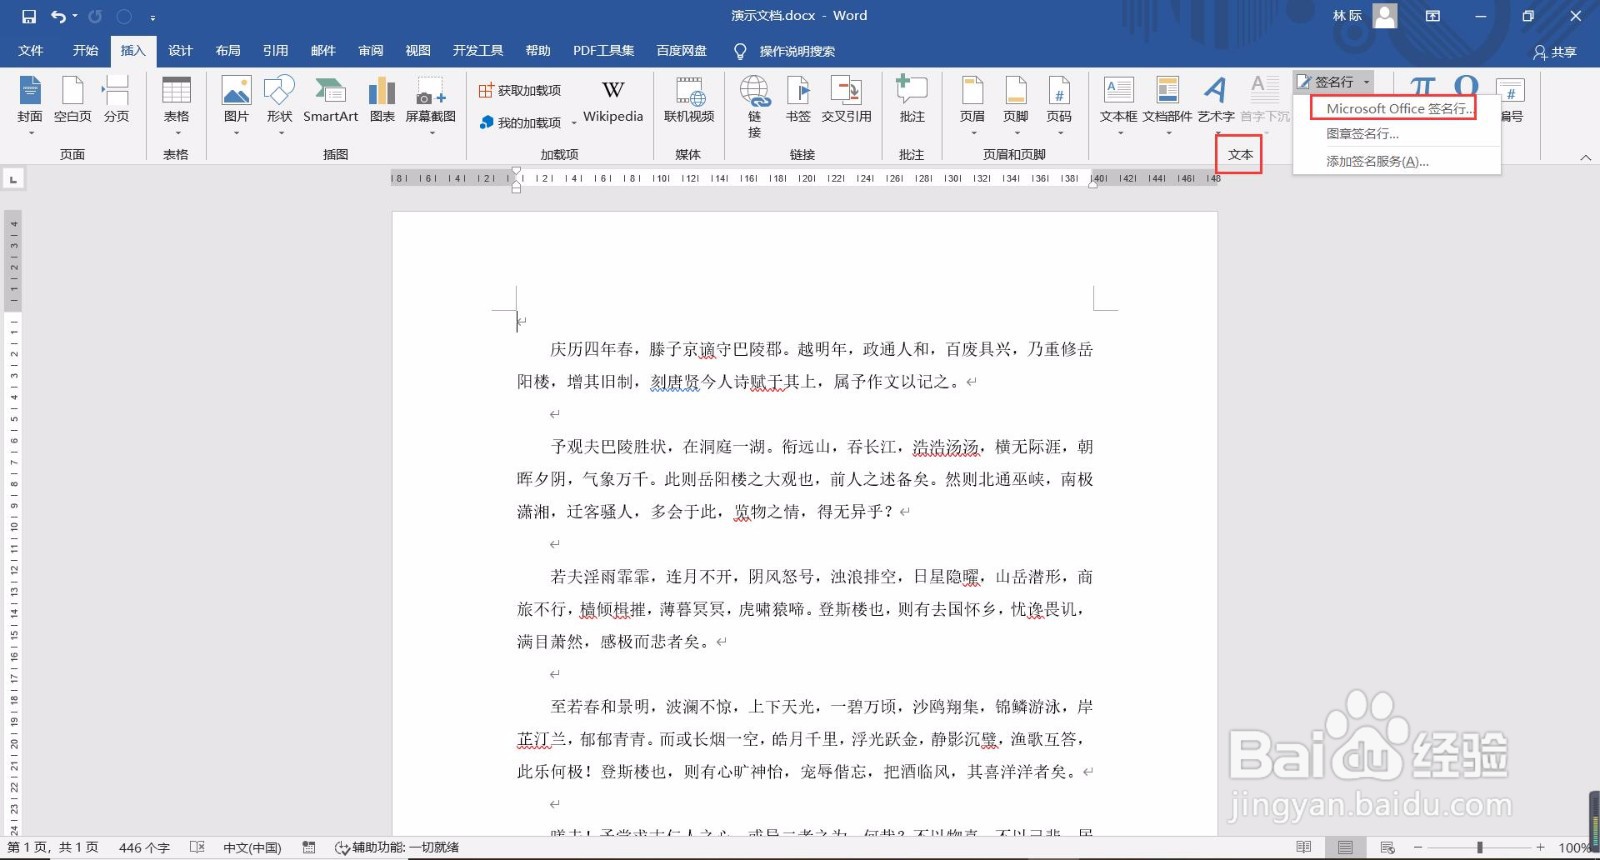Open the accessibility checker status (辅助功能)
This screenshot has width=1600, height=860.
pos(397,848)
